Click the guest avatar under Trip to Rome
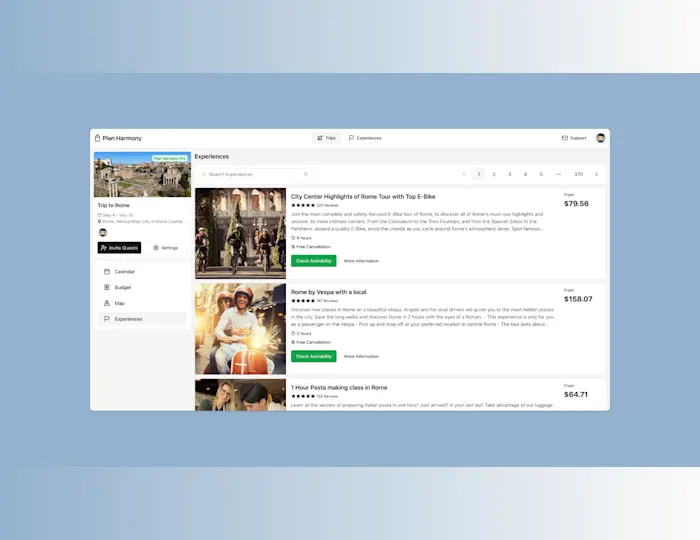 (x=103, y=233)
